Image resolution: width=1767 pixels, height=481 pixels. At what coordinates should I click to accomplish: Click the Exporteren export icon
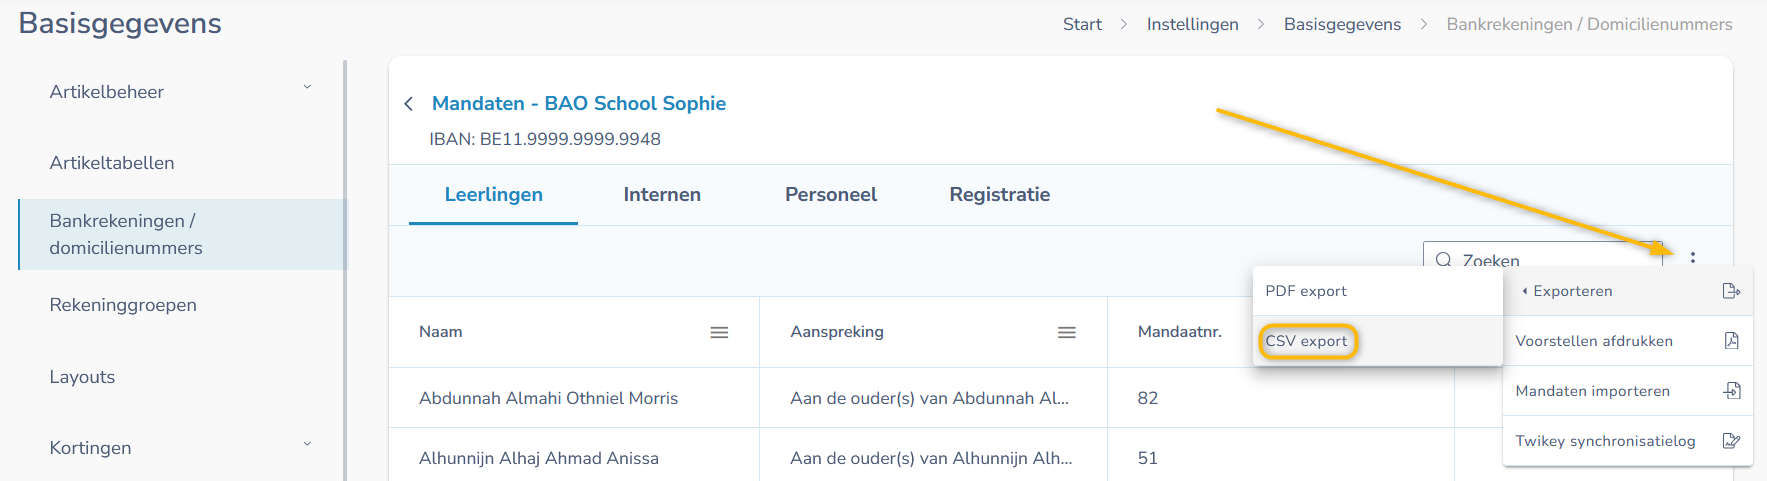pyautogui.click(x=1731, y=291)
